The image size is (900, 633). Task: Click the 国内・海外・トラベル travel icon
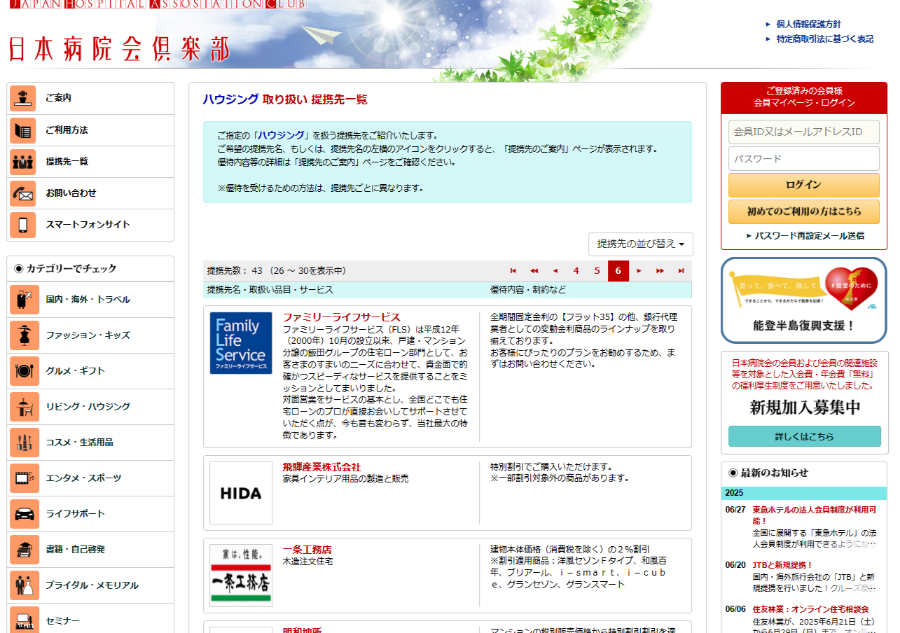[x=24, y=300]
